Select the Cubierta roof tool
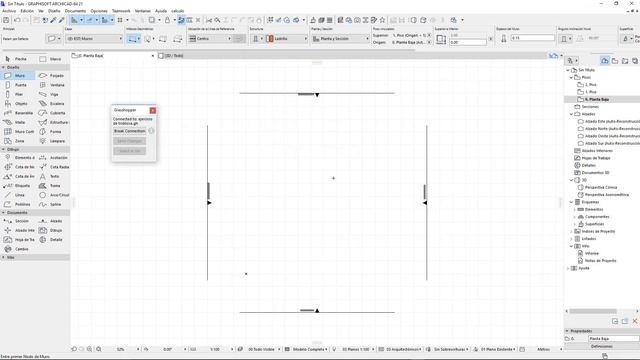 (52, 113)
